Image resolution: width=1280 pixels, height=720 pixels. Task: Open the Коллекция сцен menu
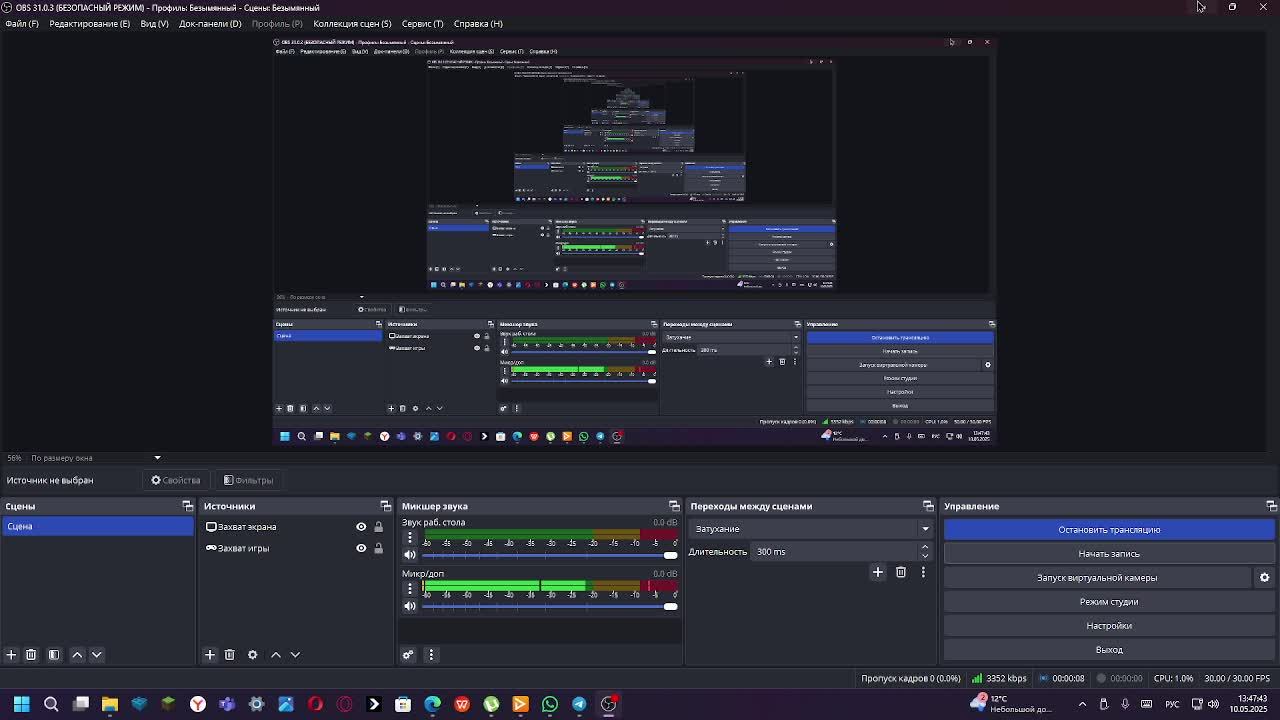pyautogui.click(x=351, y=24)
